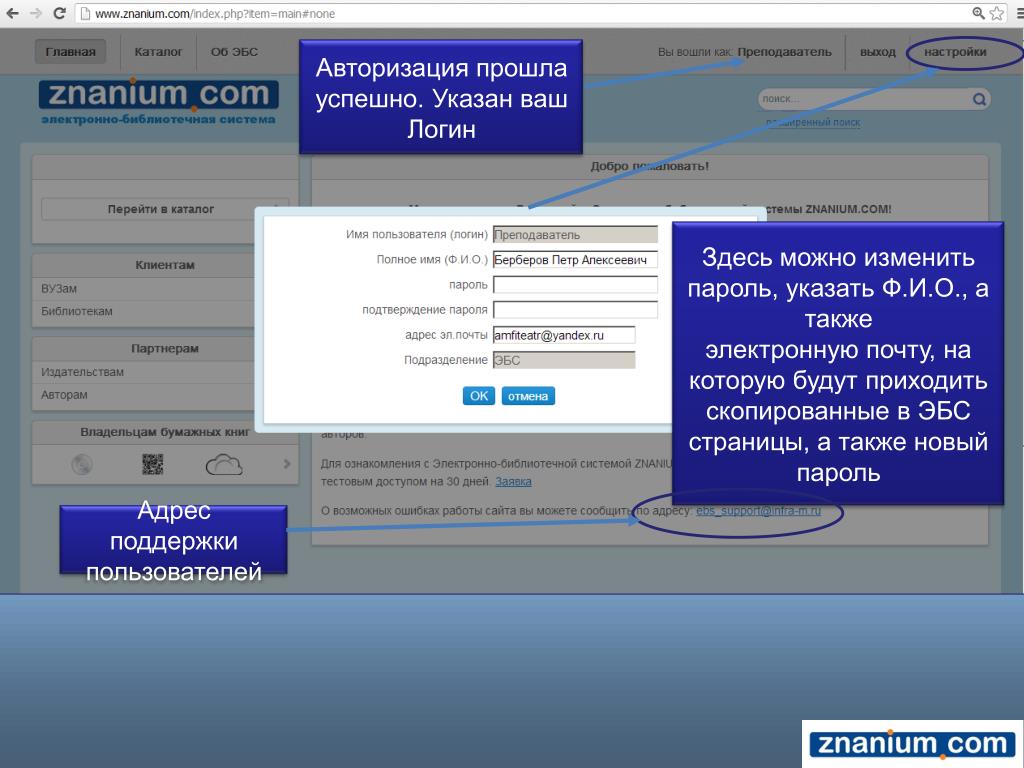Click the browser address bar URL
Viewport: 1024px width, 768px height.
216,14
